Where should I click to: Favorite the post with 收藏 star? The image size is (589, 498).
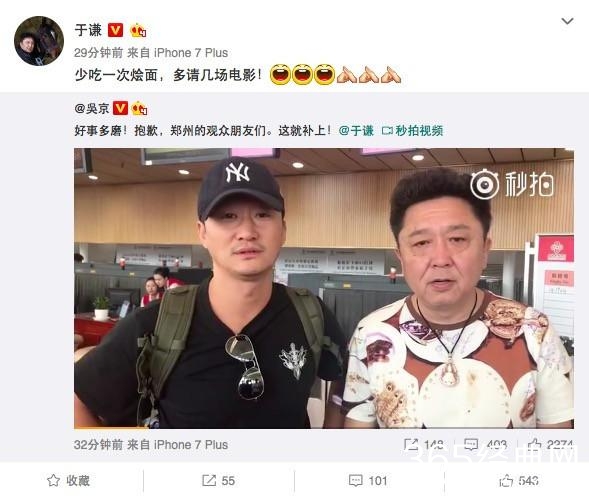pyautogui.click(x=68, y=480)
